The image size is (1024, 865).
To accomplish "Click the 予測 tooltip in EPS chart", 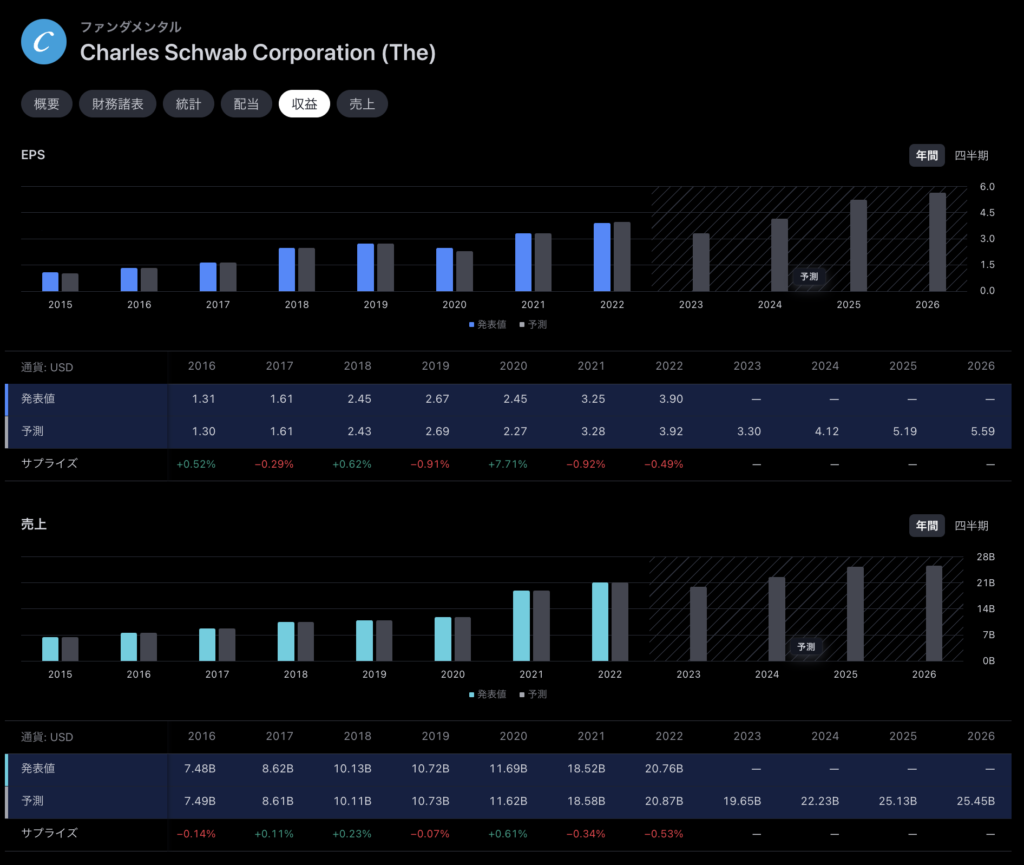I will click(x=809, y=277).
